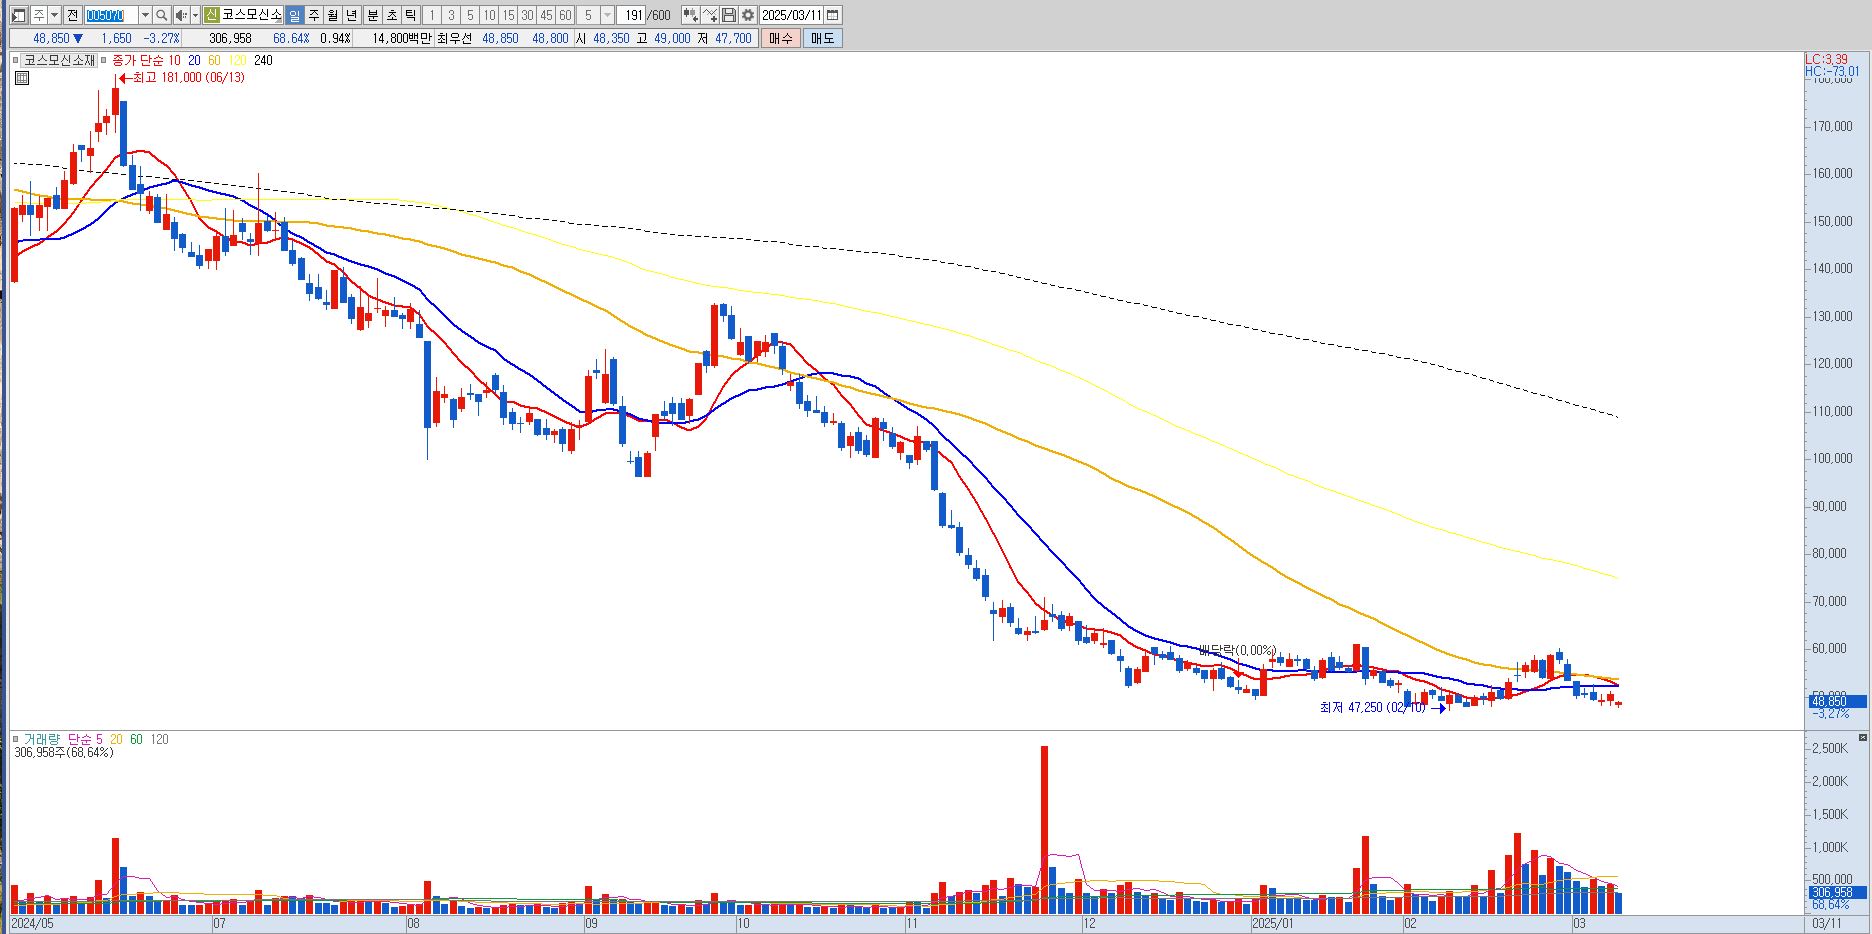
Task: Click the data table grid icon on chart
Action: click(x=22, y=77)
